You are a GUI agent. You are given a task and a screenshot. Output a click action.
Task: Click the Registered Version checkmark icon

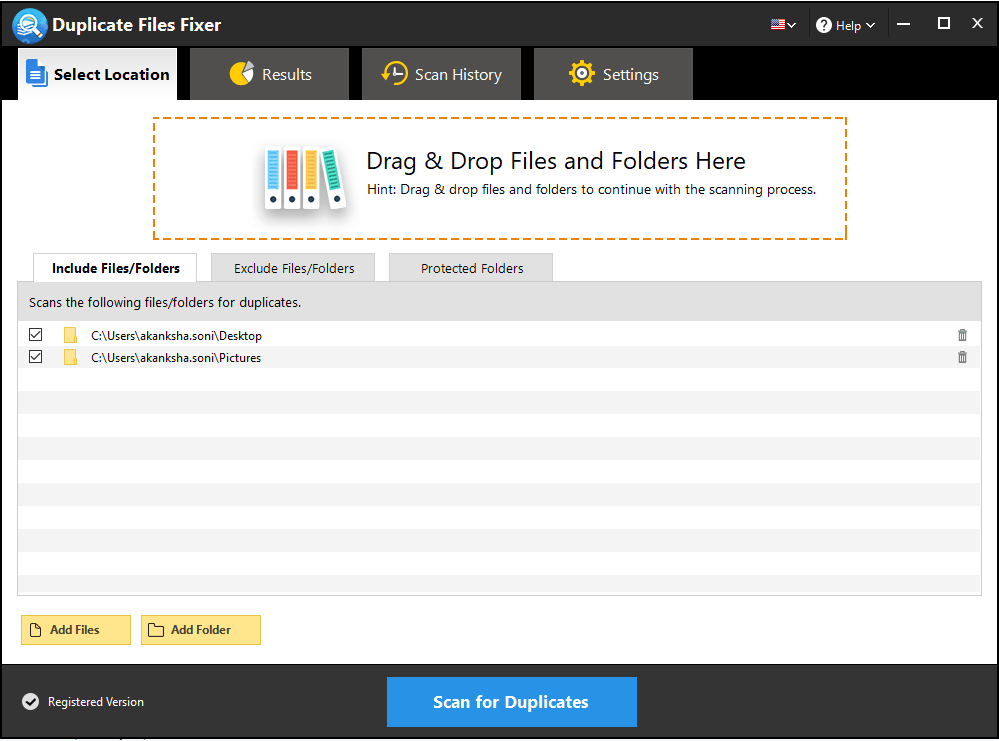pyautogui.click(x=31, y=701)
